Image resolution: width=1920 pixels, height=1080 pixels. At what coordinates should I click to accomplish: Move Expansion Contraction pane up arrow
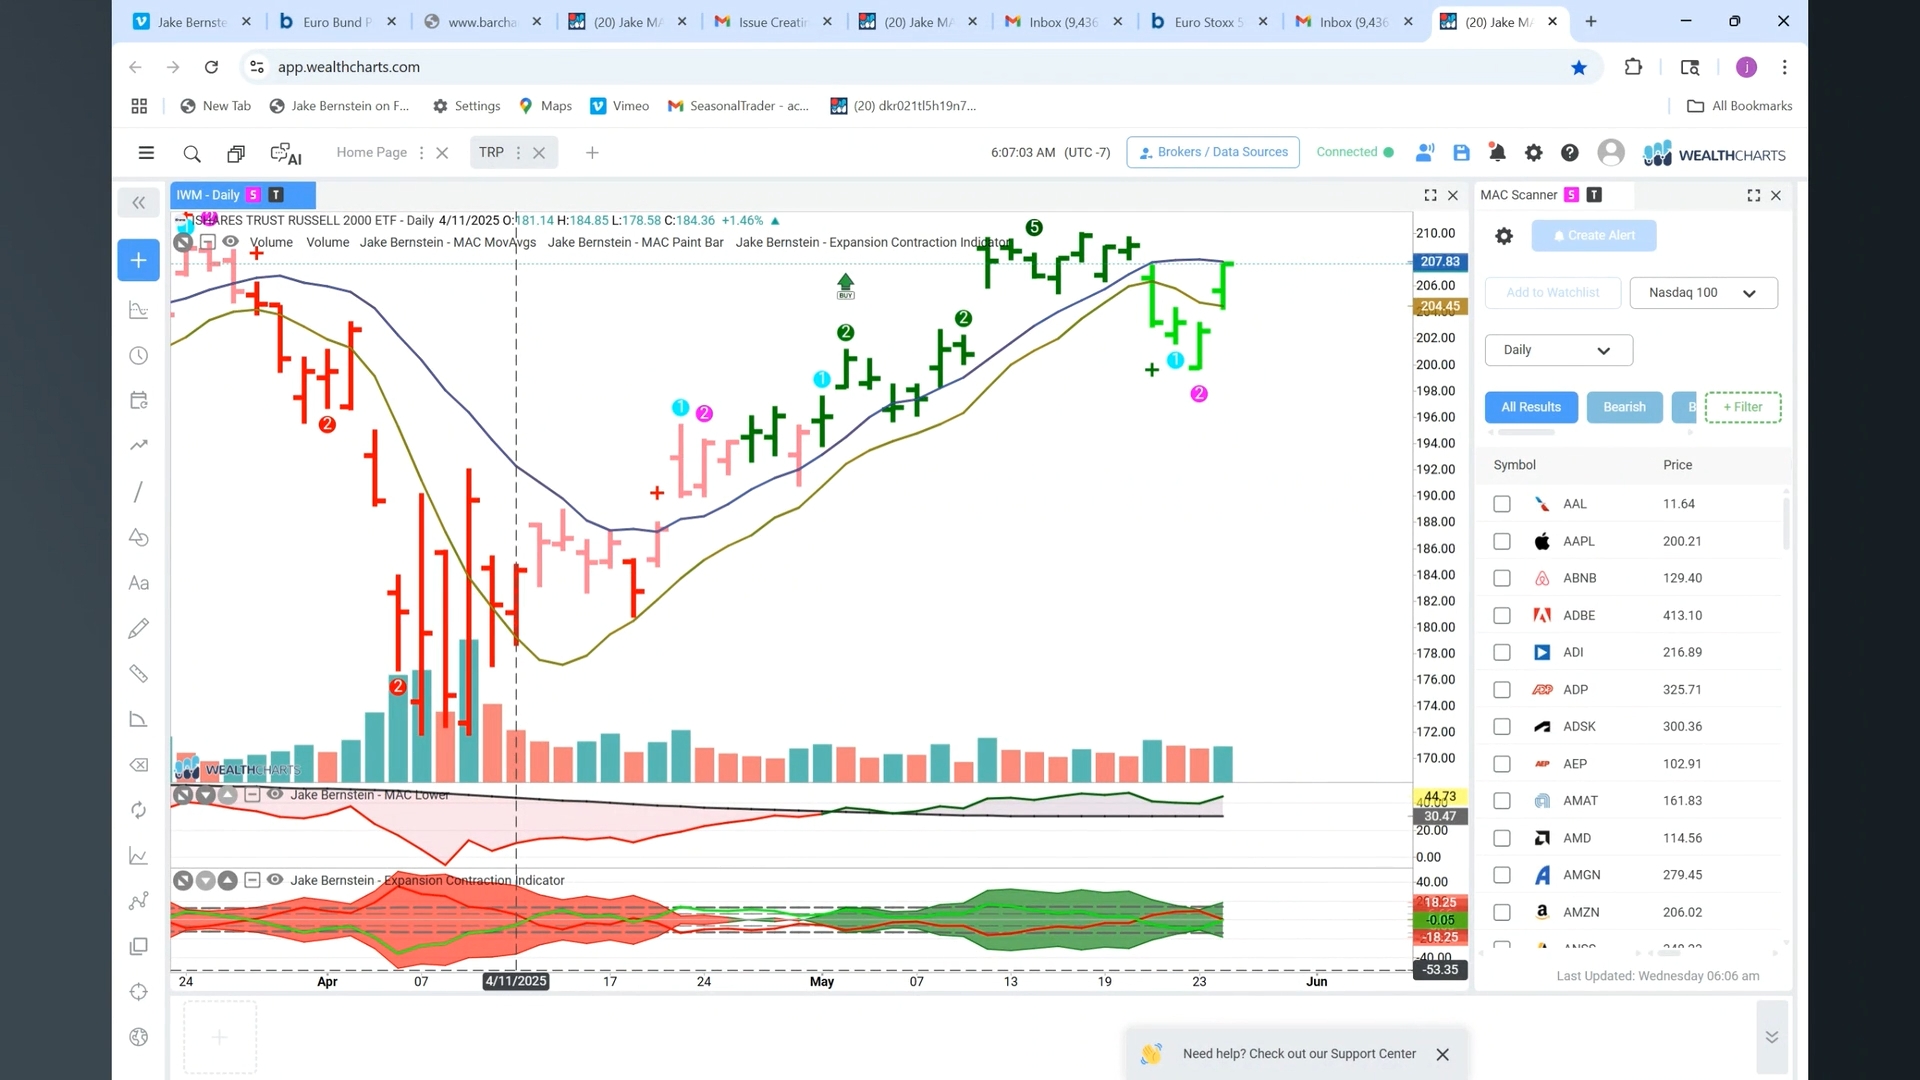click(228, 880)
